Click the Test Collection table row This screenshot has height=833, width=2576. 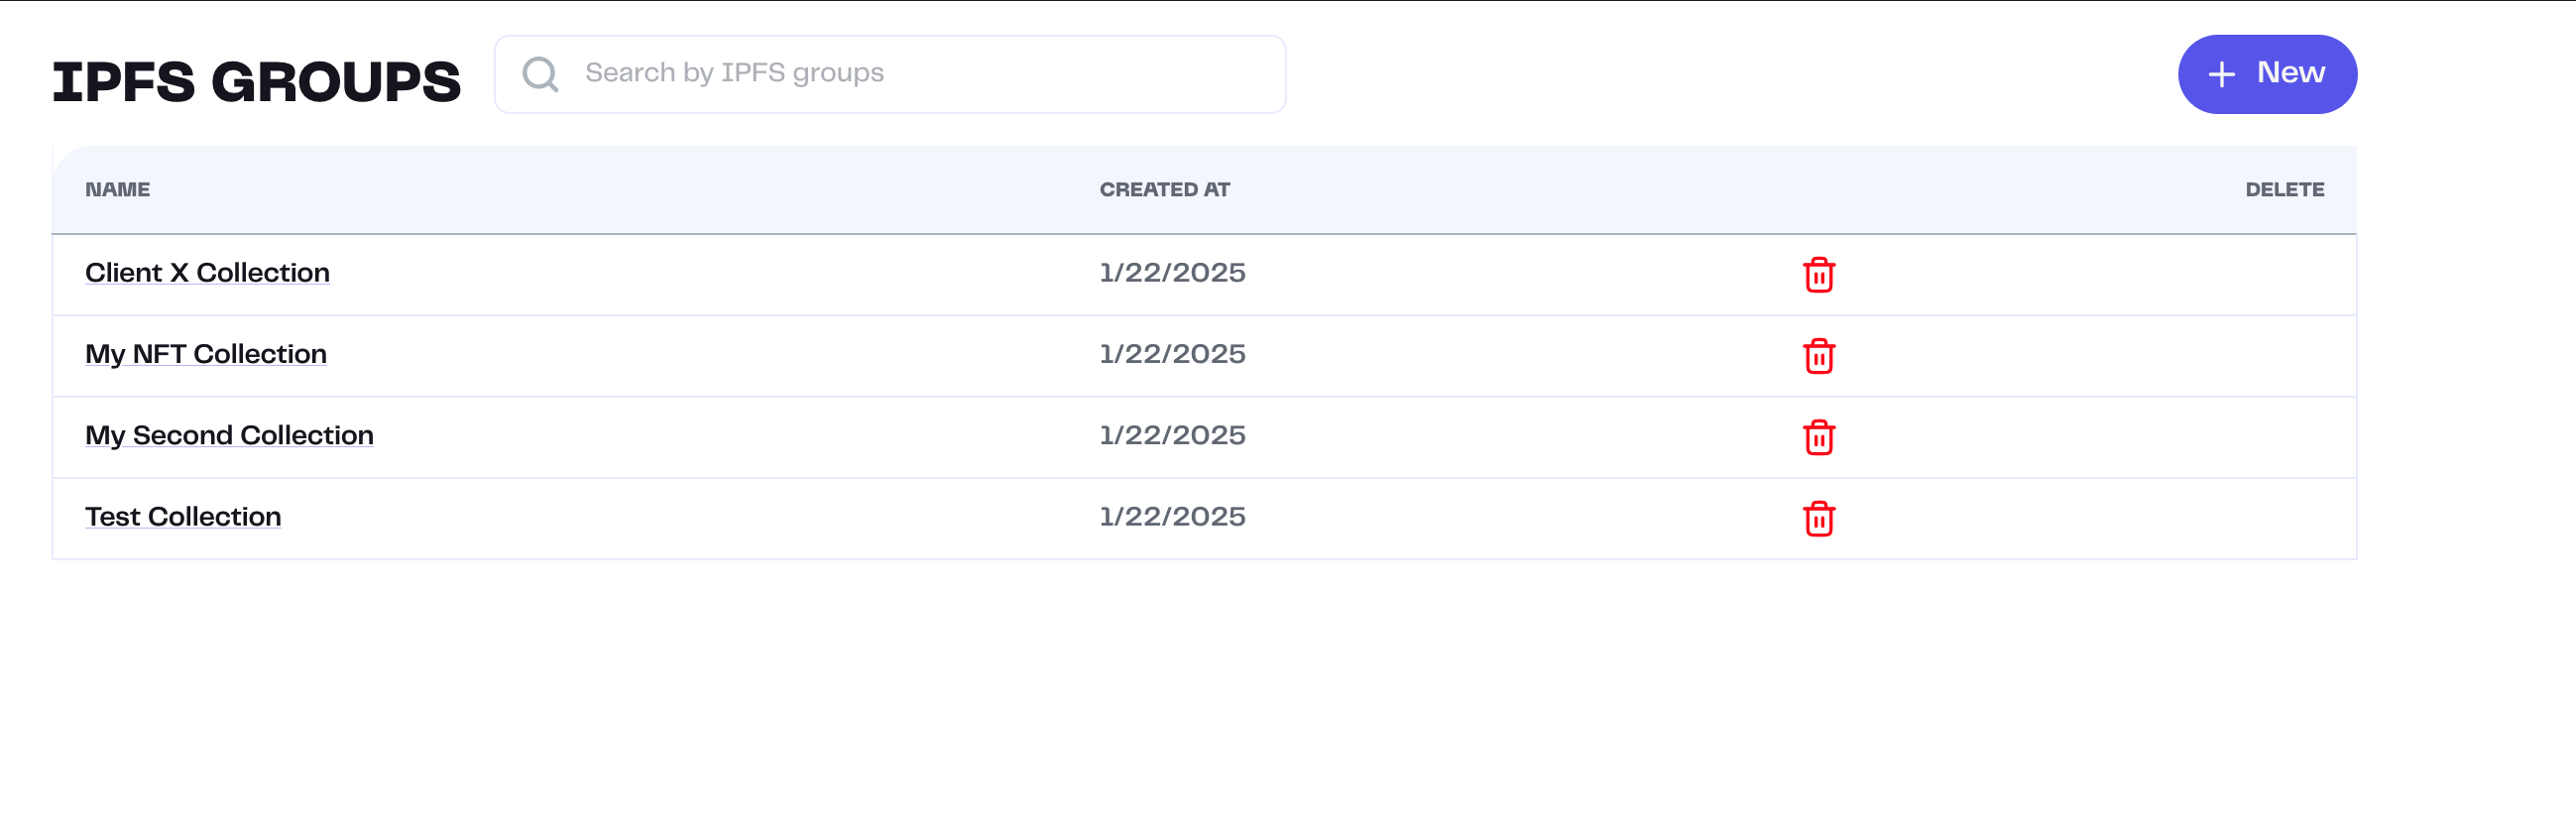[x=700, y=517]
